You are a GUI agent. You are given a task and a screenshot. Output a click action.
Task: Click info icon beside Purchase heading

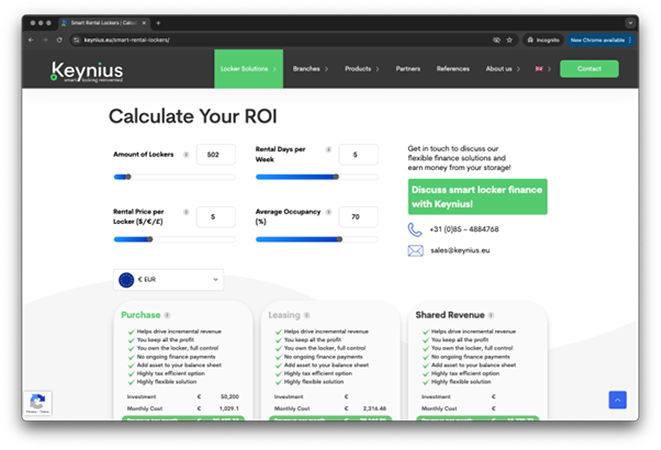tap(167, 315)
